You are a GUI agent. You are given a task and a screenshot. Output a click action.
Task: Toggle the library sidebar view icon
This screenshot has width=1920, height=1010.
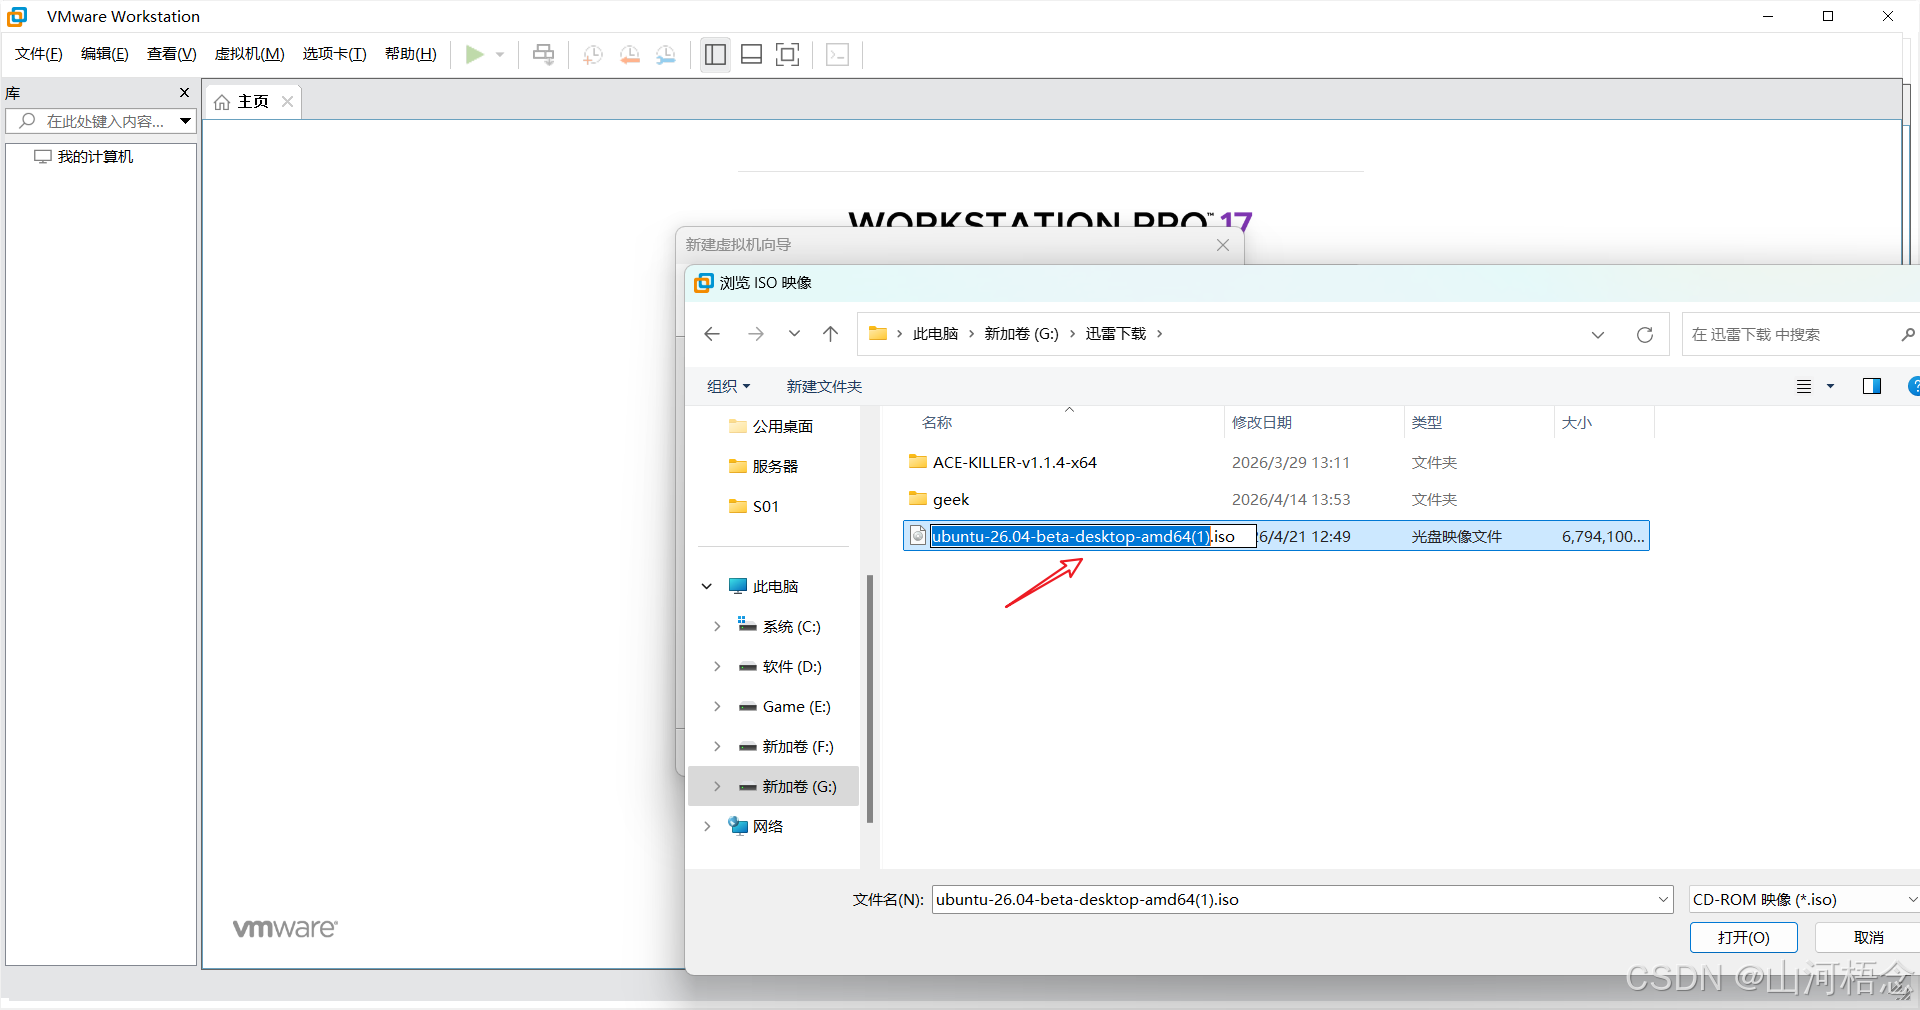(715, 54)
